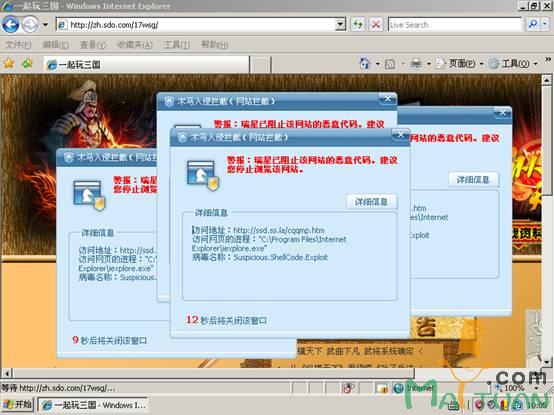Expand the address bar dropdown list
The height and width of the screenshot is (415, 554).
tap(341, 25)
